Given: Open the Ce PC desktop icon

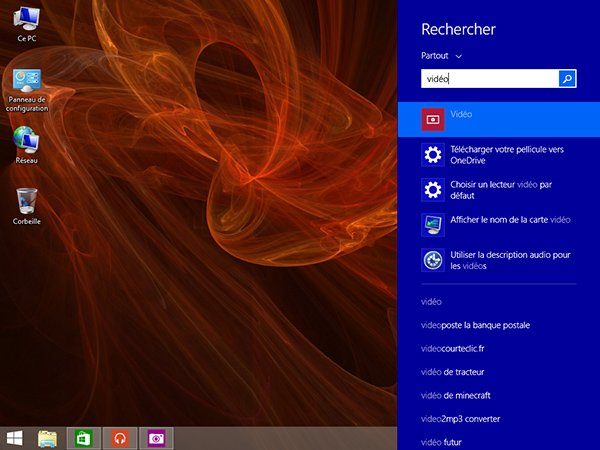Looking at the screenshot, I should pos(26,24).
